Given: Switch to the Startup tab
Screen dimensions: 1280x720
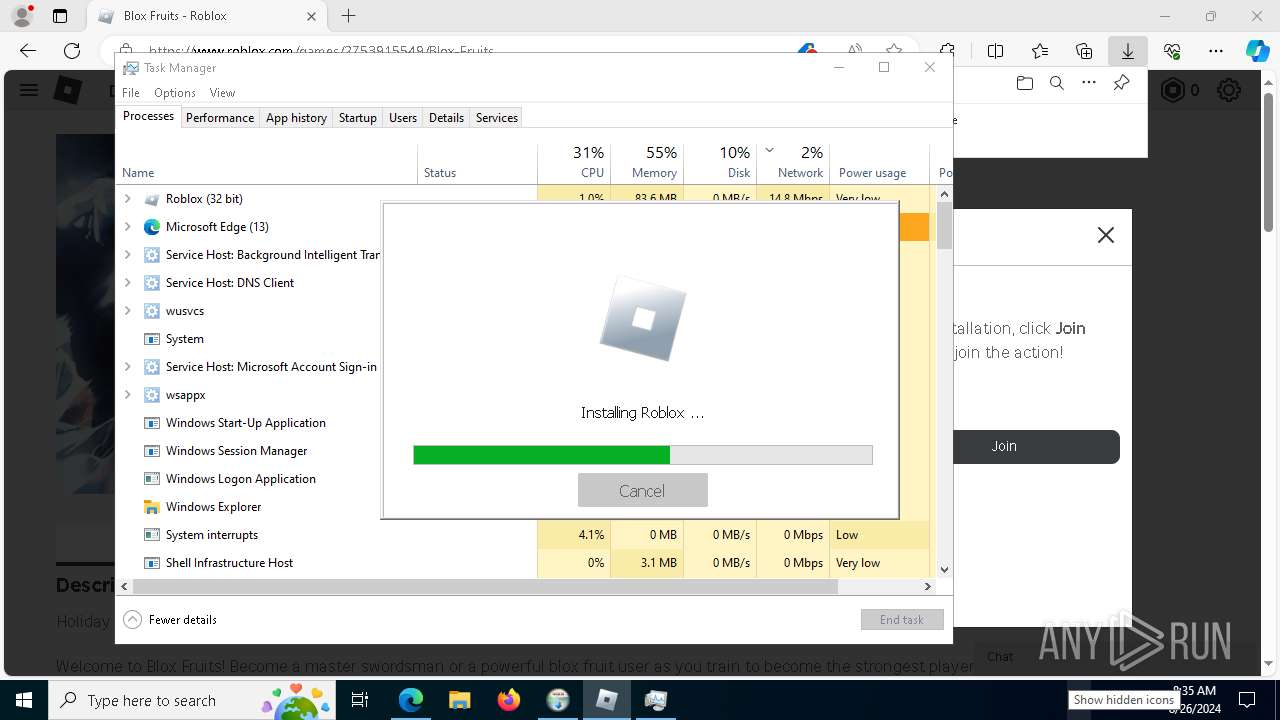Looking at the screenshot, I should [357, 117].
